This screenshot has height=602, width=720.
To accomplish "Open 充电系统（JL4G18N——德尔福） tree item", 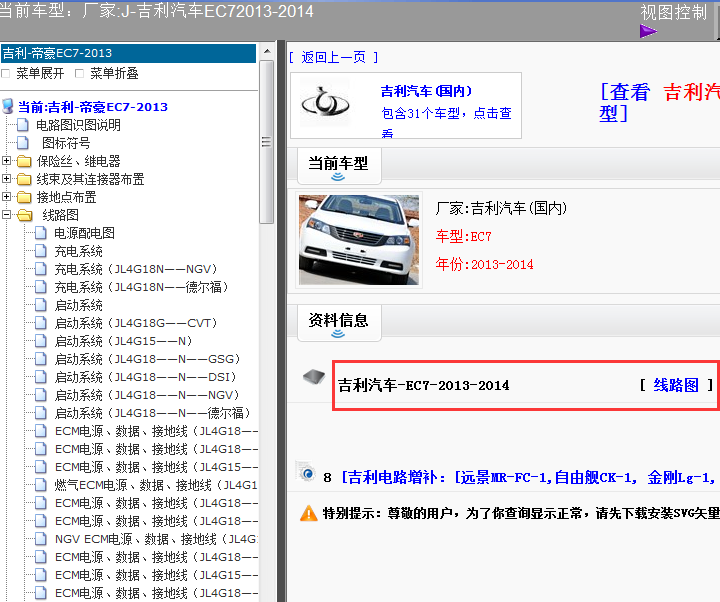I will pyautogui.click(x=142, y=287).
